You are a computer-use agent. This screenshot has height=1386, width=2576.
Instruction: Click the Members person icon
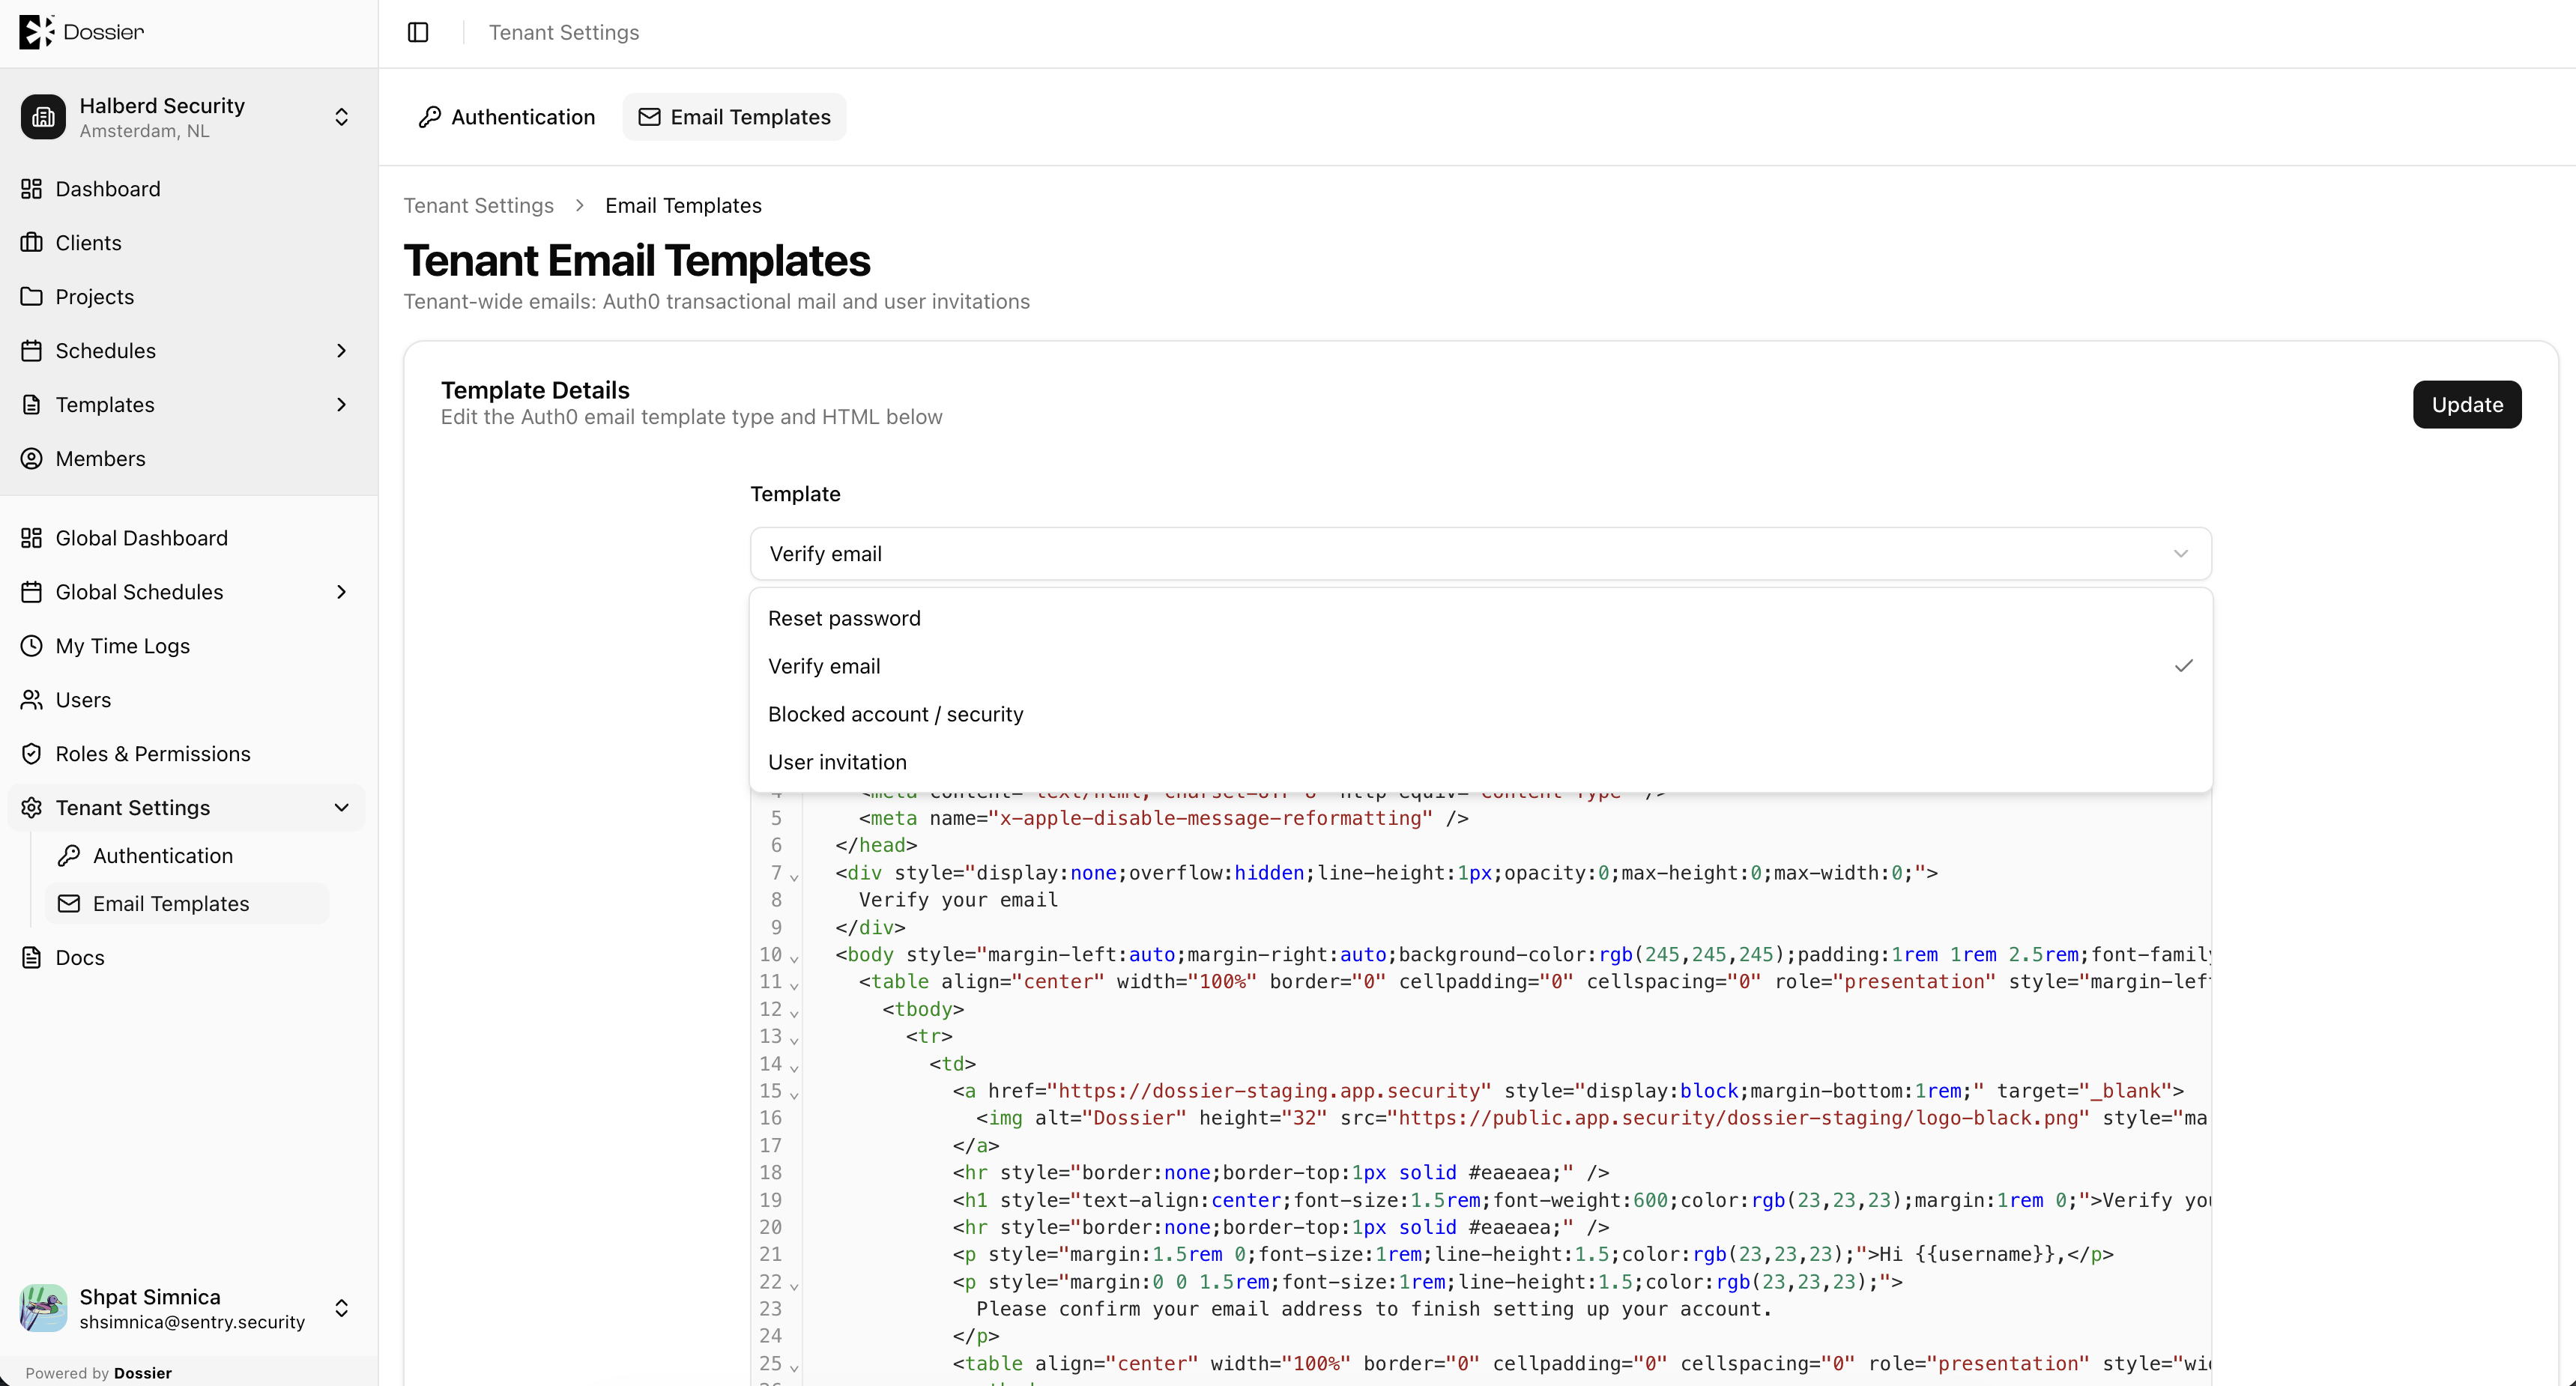(x=32, y=459)
